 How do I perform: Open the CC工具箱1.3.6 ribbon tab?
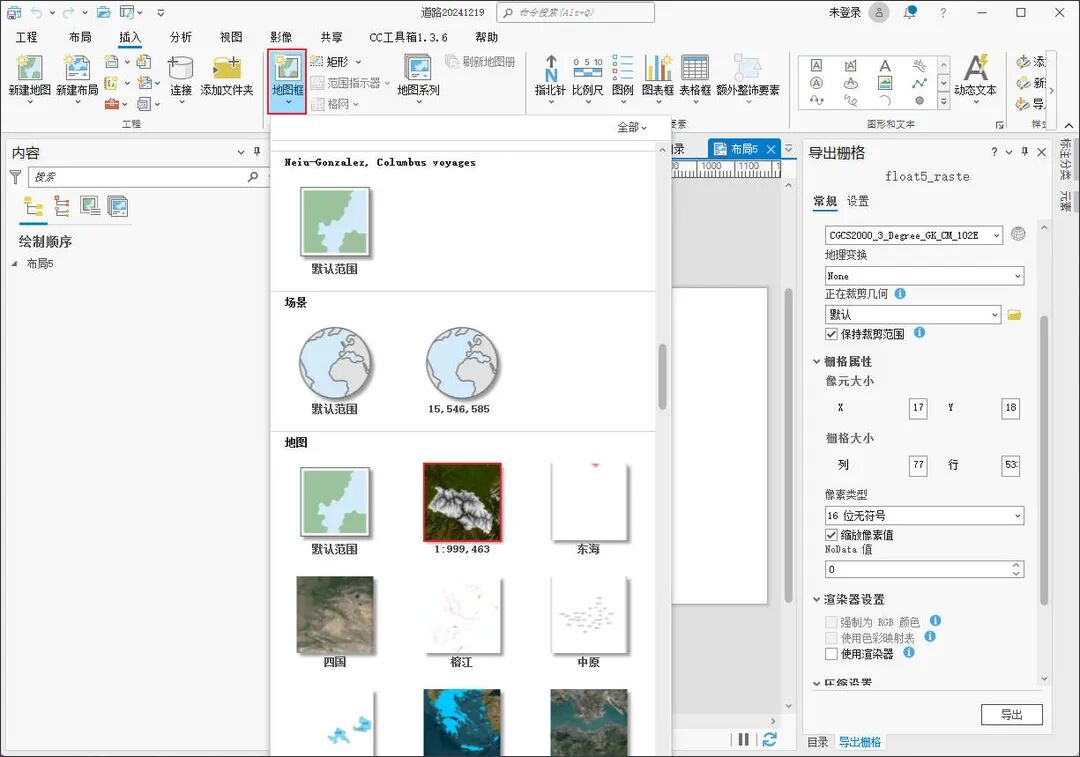point(408,37)
